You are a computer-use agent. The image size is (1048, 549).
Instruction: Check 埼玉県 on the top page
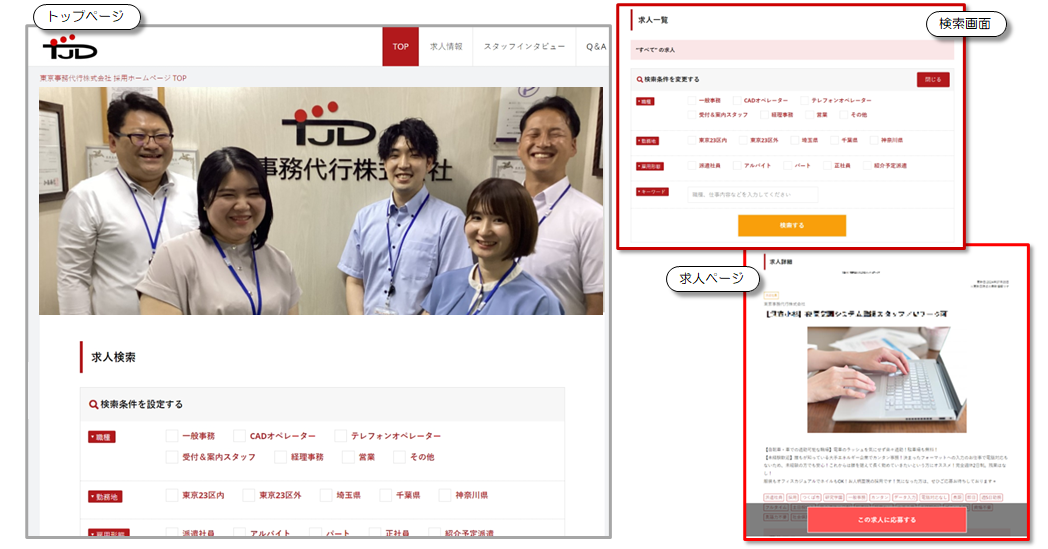pyautogui.click(x=325, y=496)
